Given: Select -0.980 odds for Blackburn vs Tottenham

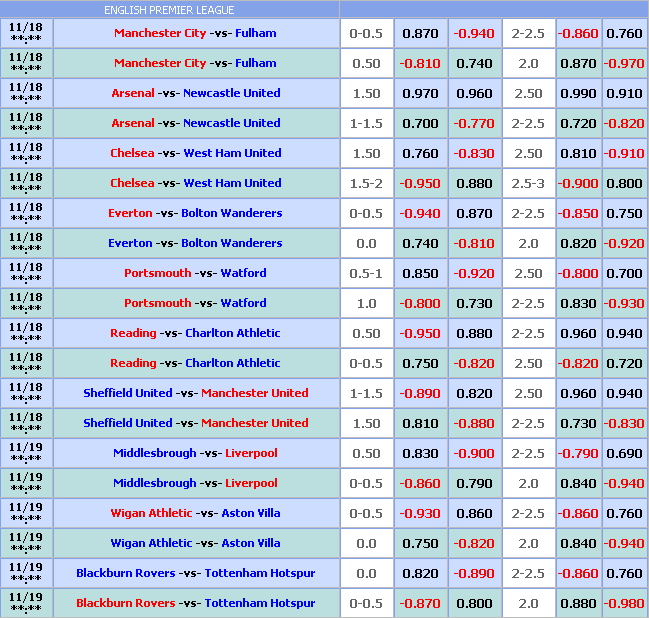Looking at the screenshot, I should (x=624, y=603).
